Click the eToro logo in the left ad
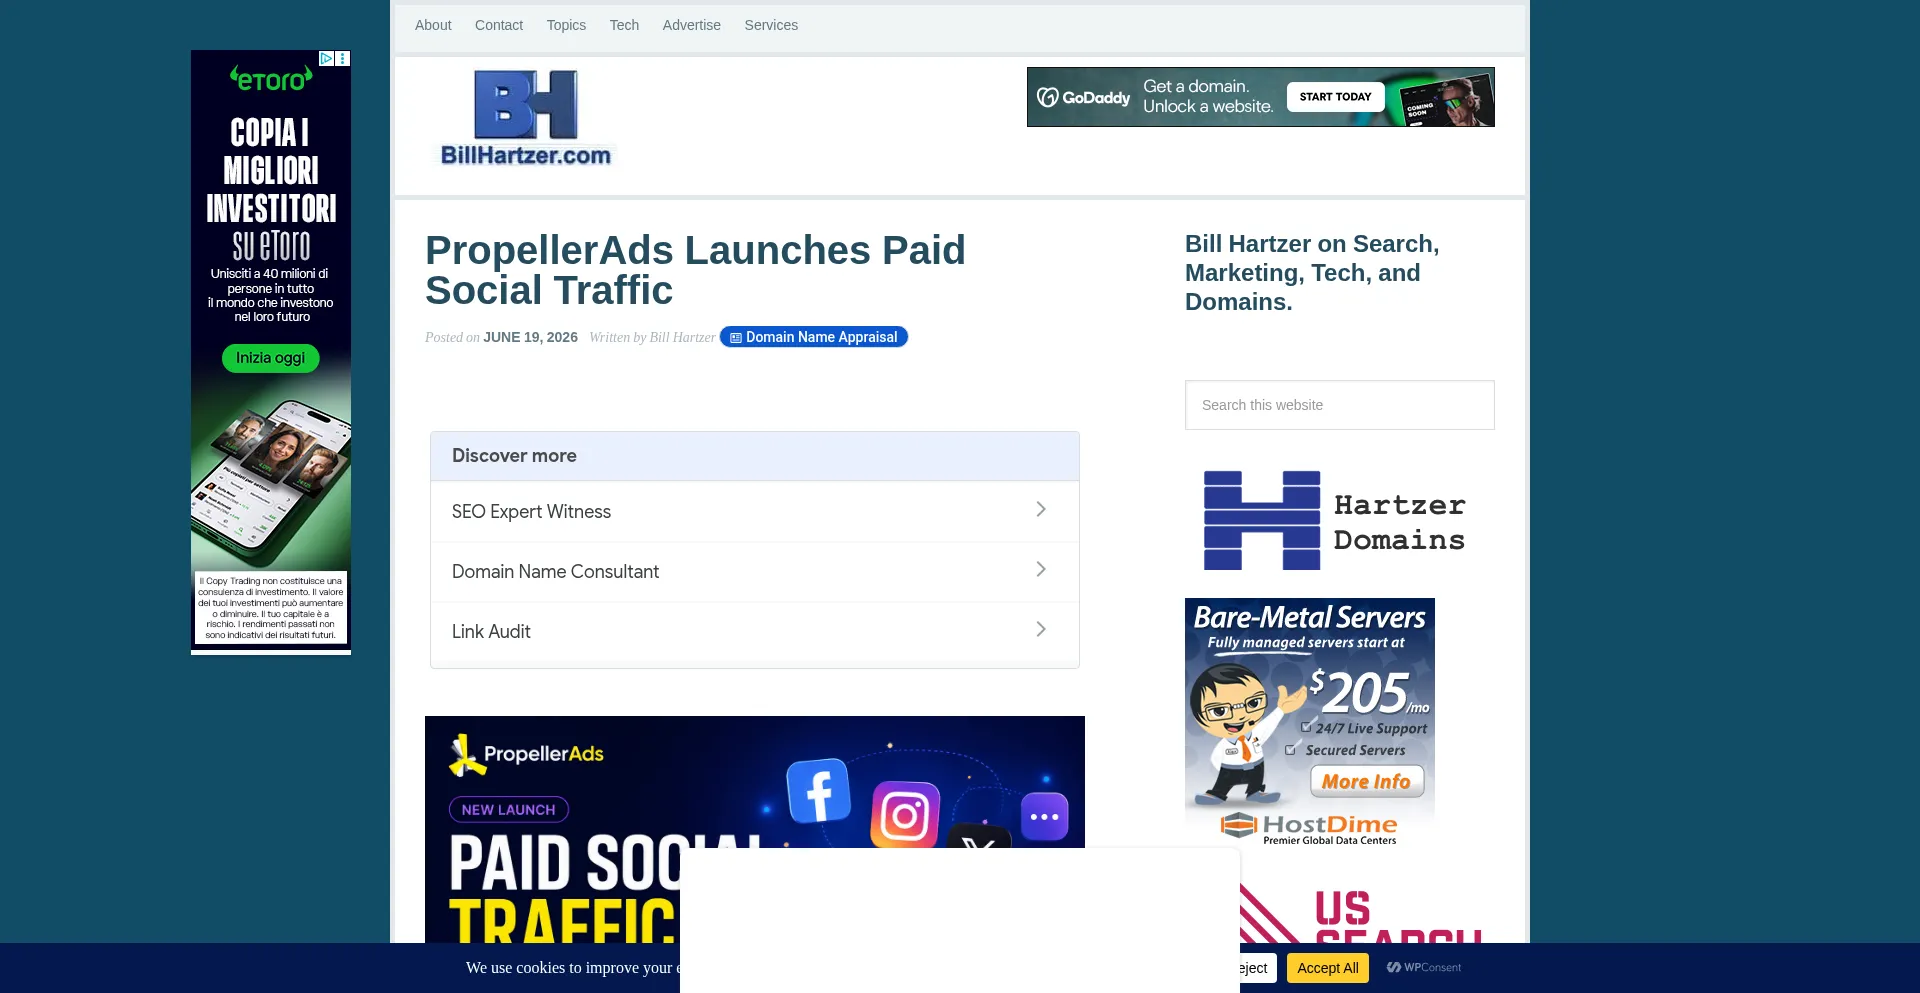 pyautogui.click(x=271, y=78)
